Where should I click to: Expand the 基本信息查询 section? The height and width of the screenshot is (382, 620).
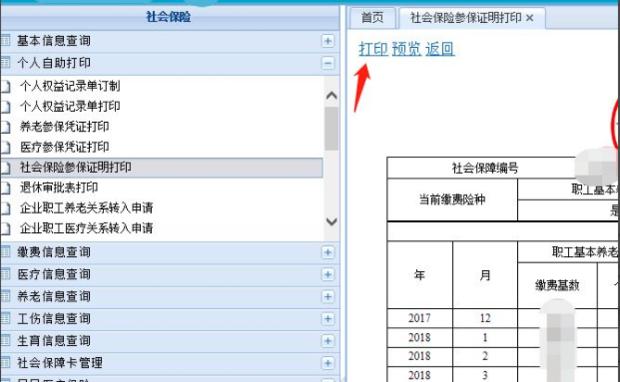click(x=328, y=41)
